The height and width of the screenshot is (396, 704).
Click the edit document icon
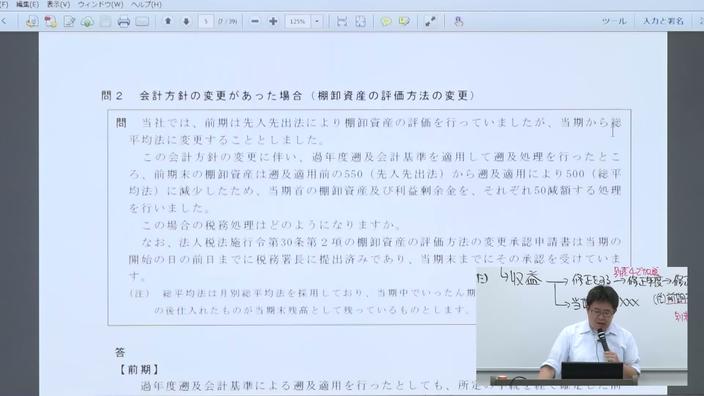coord(69,22)
